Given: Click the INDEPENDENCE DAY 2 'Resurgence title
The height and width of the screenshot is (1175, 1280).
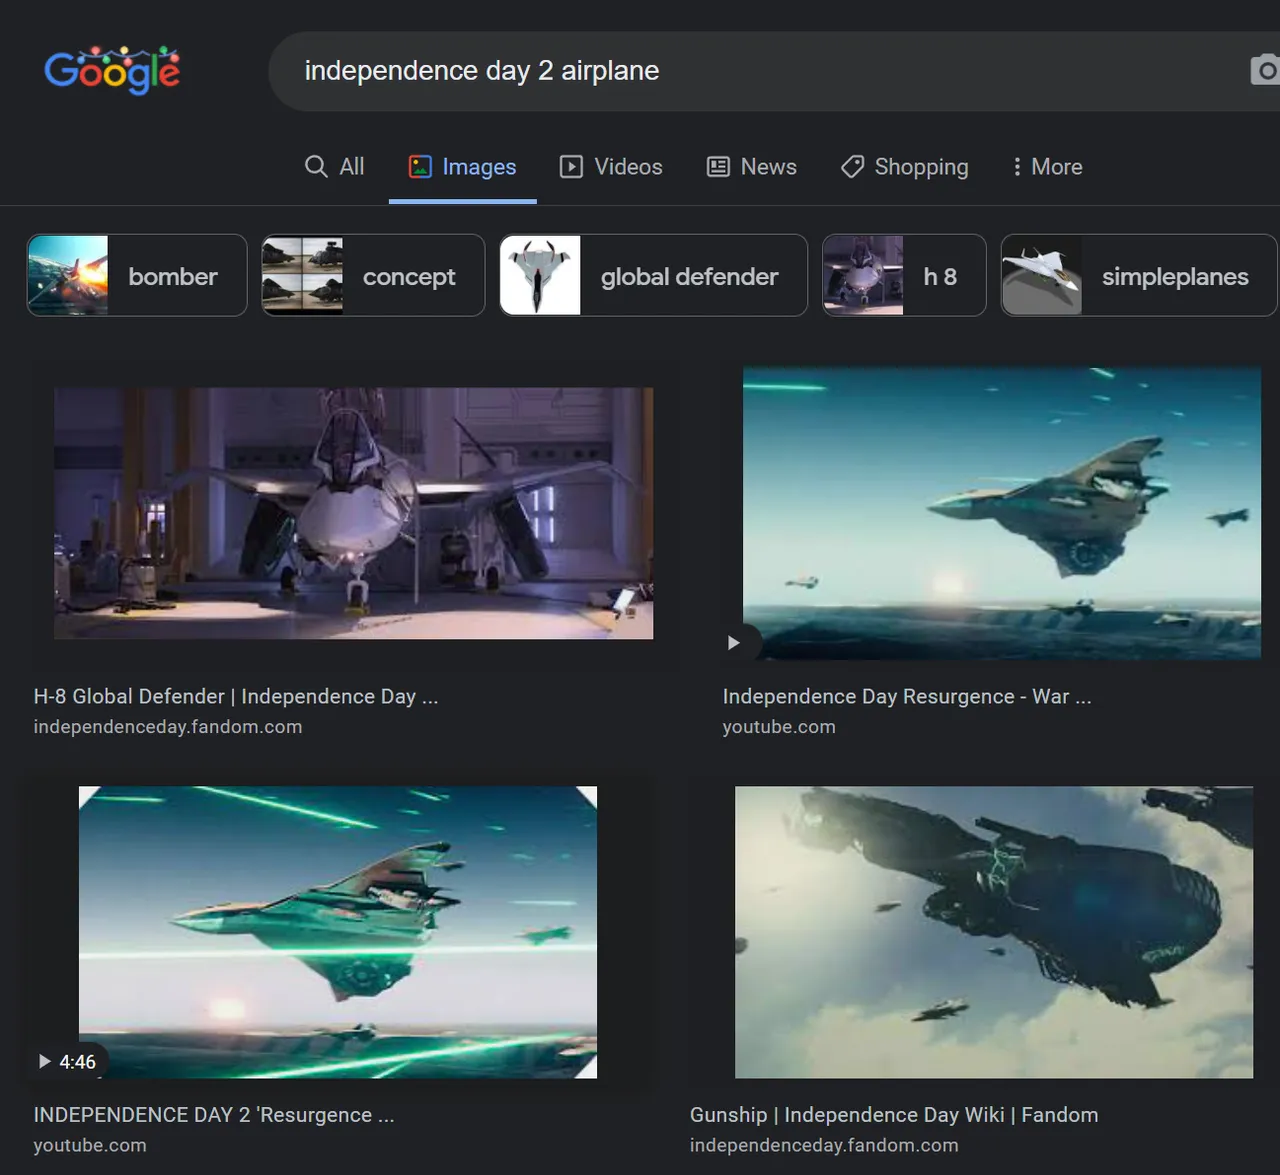Looking at the screenshot, I should click(214, 1115).
